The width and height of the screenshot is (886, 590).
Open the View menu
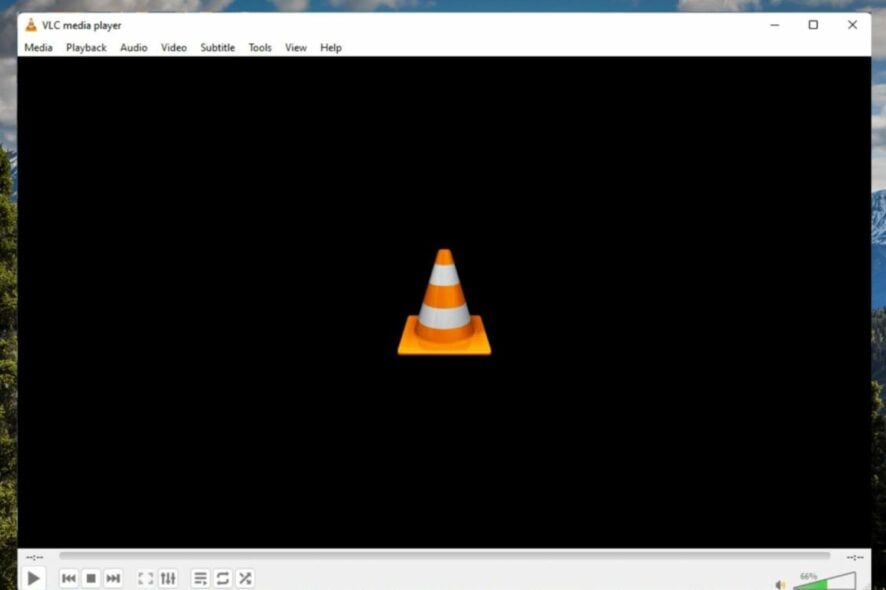[296, 47]
